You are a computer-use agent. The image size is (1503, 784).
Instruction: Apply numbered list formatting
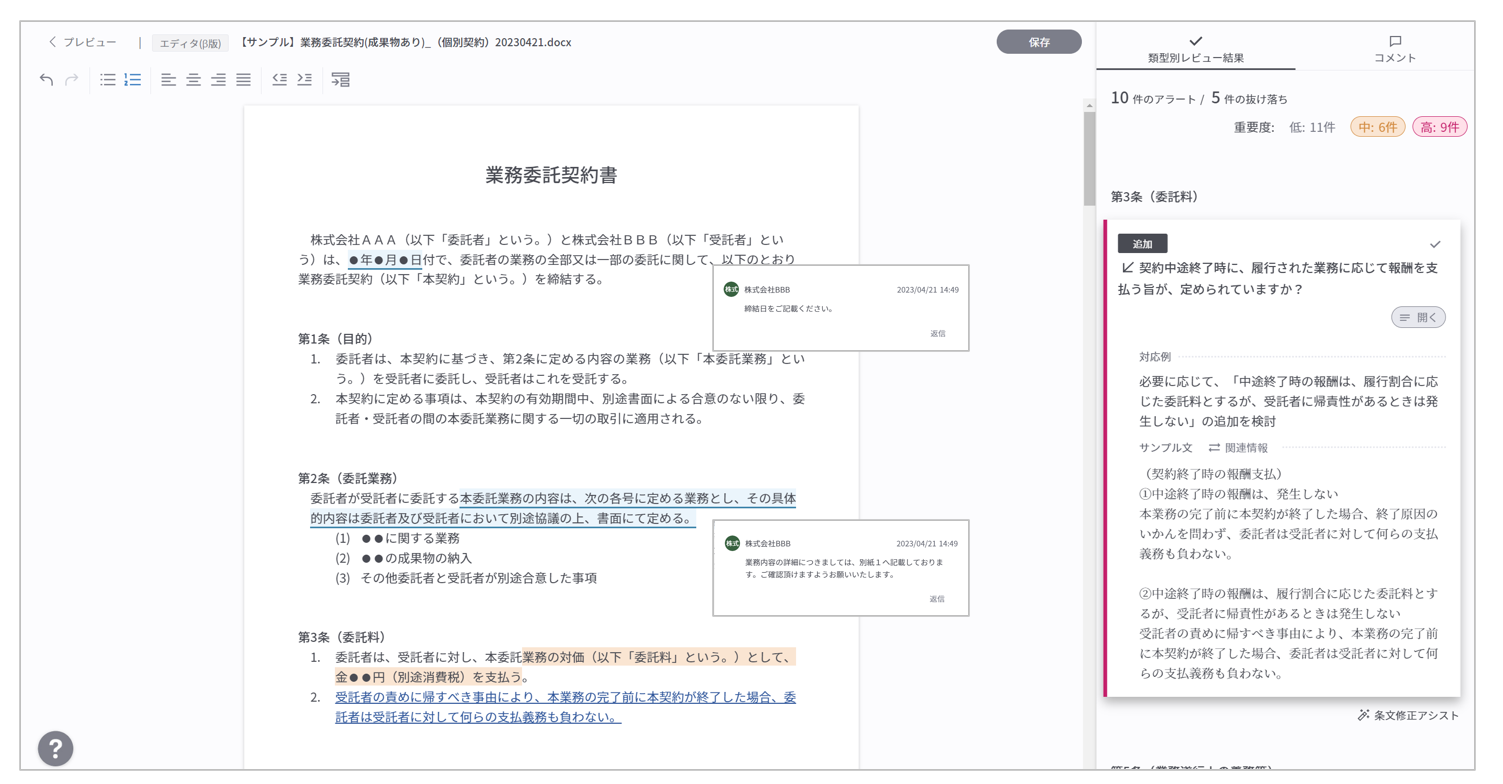[133, 79]
